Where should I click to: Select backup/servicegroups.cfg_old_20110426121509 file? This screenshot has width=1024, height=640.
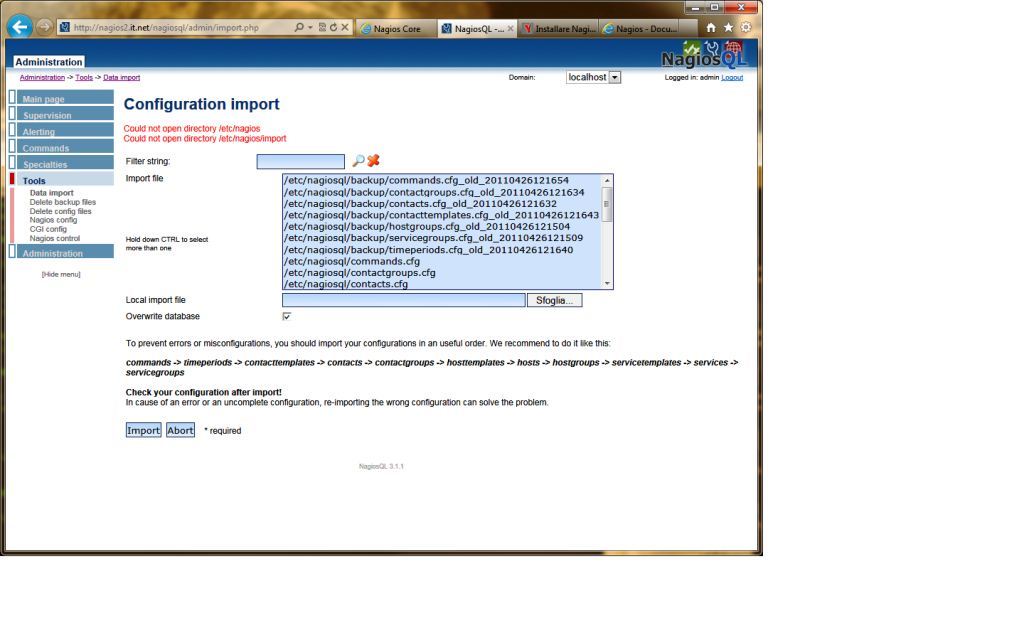433,238
